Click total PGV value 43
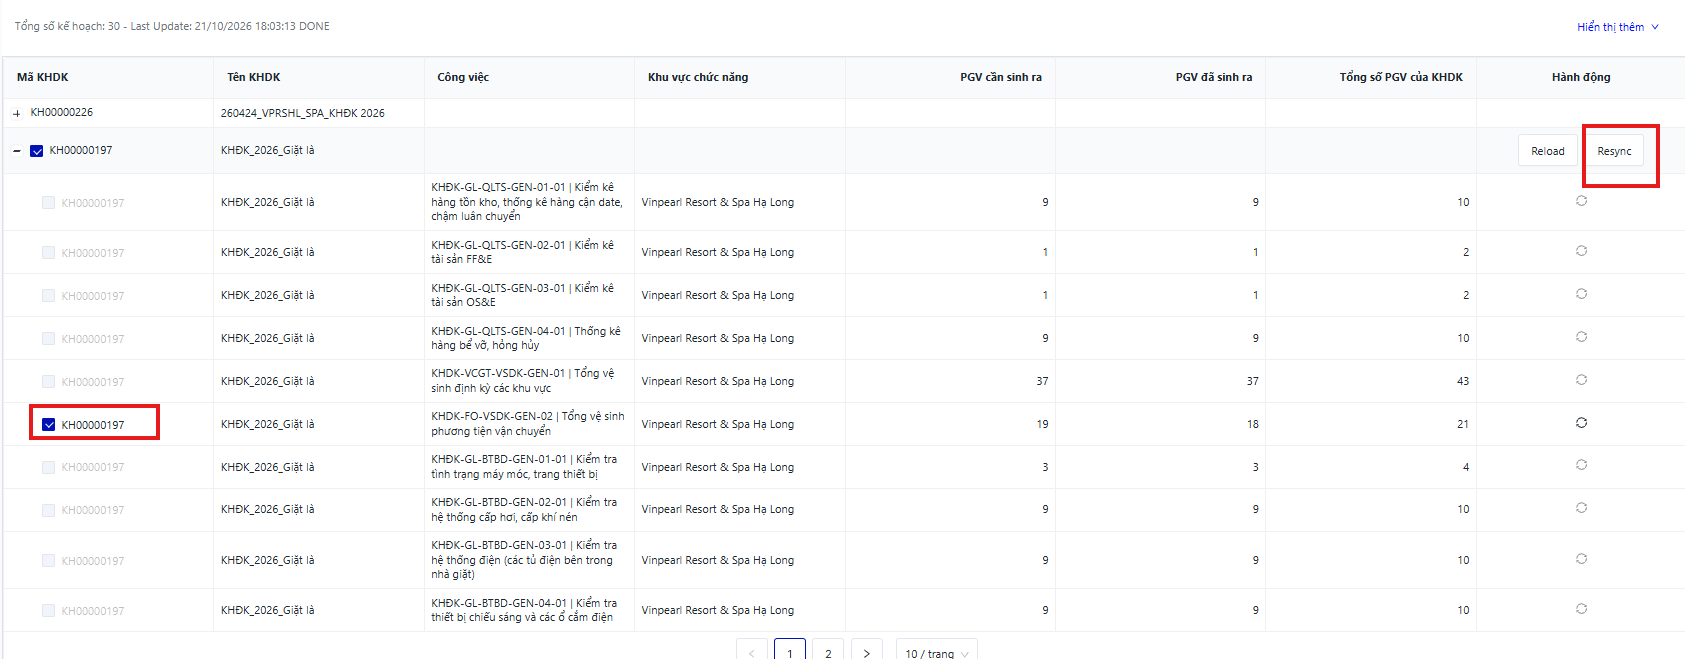The image size is (1685, 659). point(1463,381)
